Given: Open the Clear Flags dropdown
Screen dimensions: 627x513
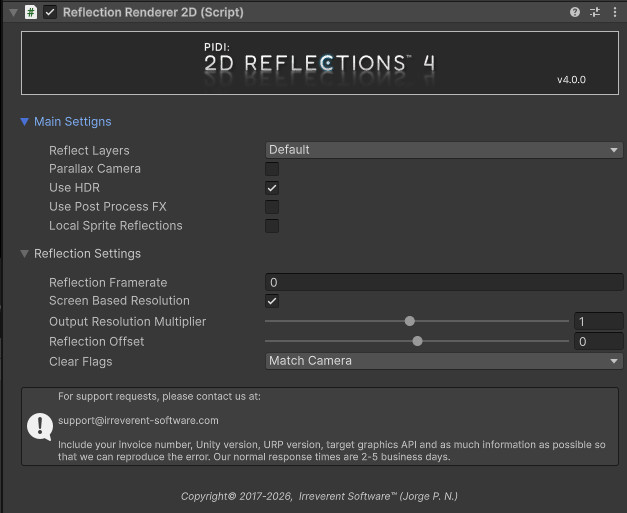Looking at the screenshot, I should click(443, 361).
